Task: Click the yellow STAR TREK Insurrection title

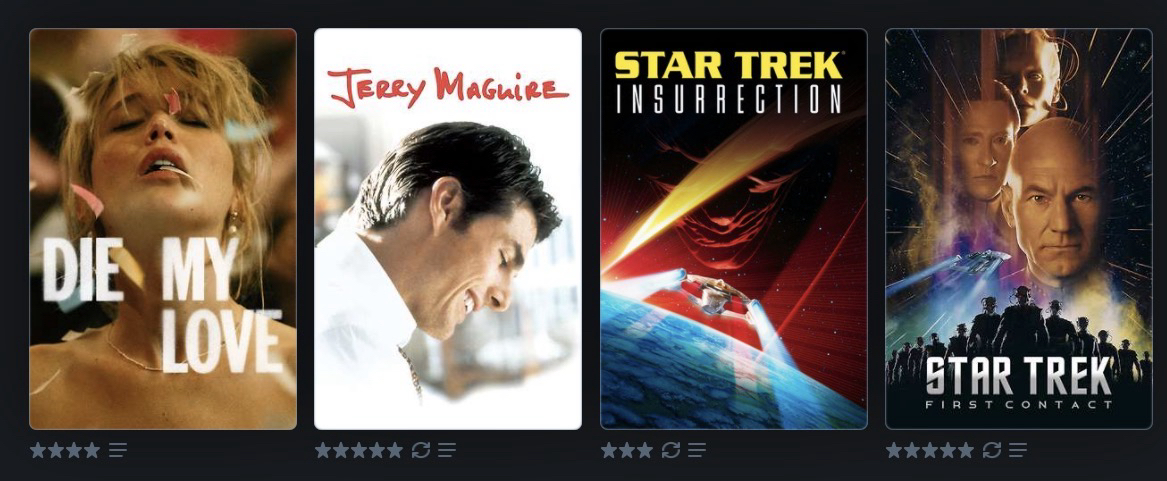Action: pyautogui.click(x=728, y=66)
